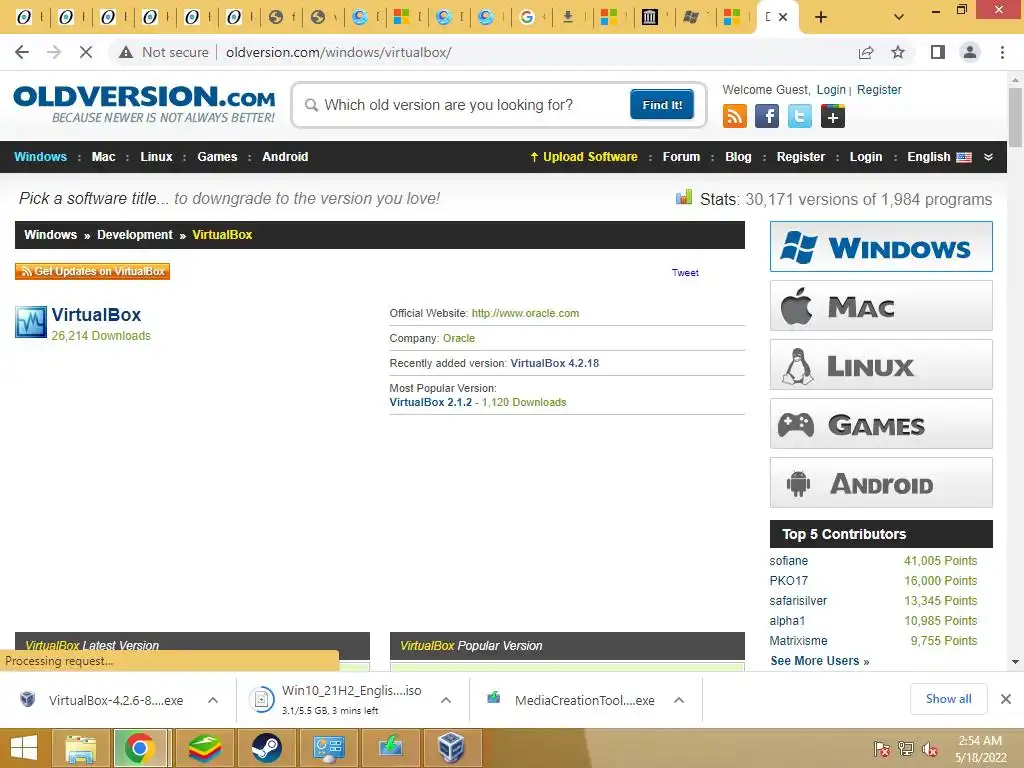The height and width of the screenshot is (768, 1024).
Task: Click the Oracle company link
Action: (x=458, y=338)
